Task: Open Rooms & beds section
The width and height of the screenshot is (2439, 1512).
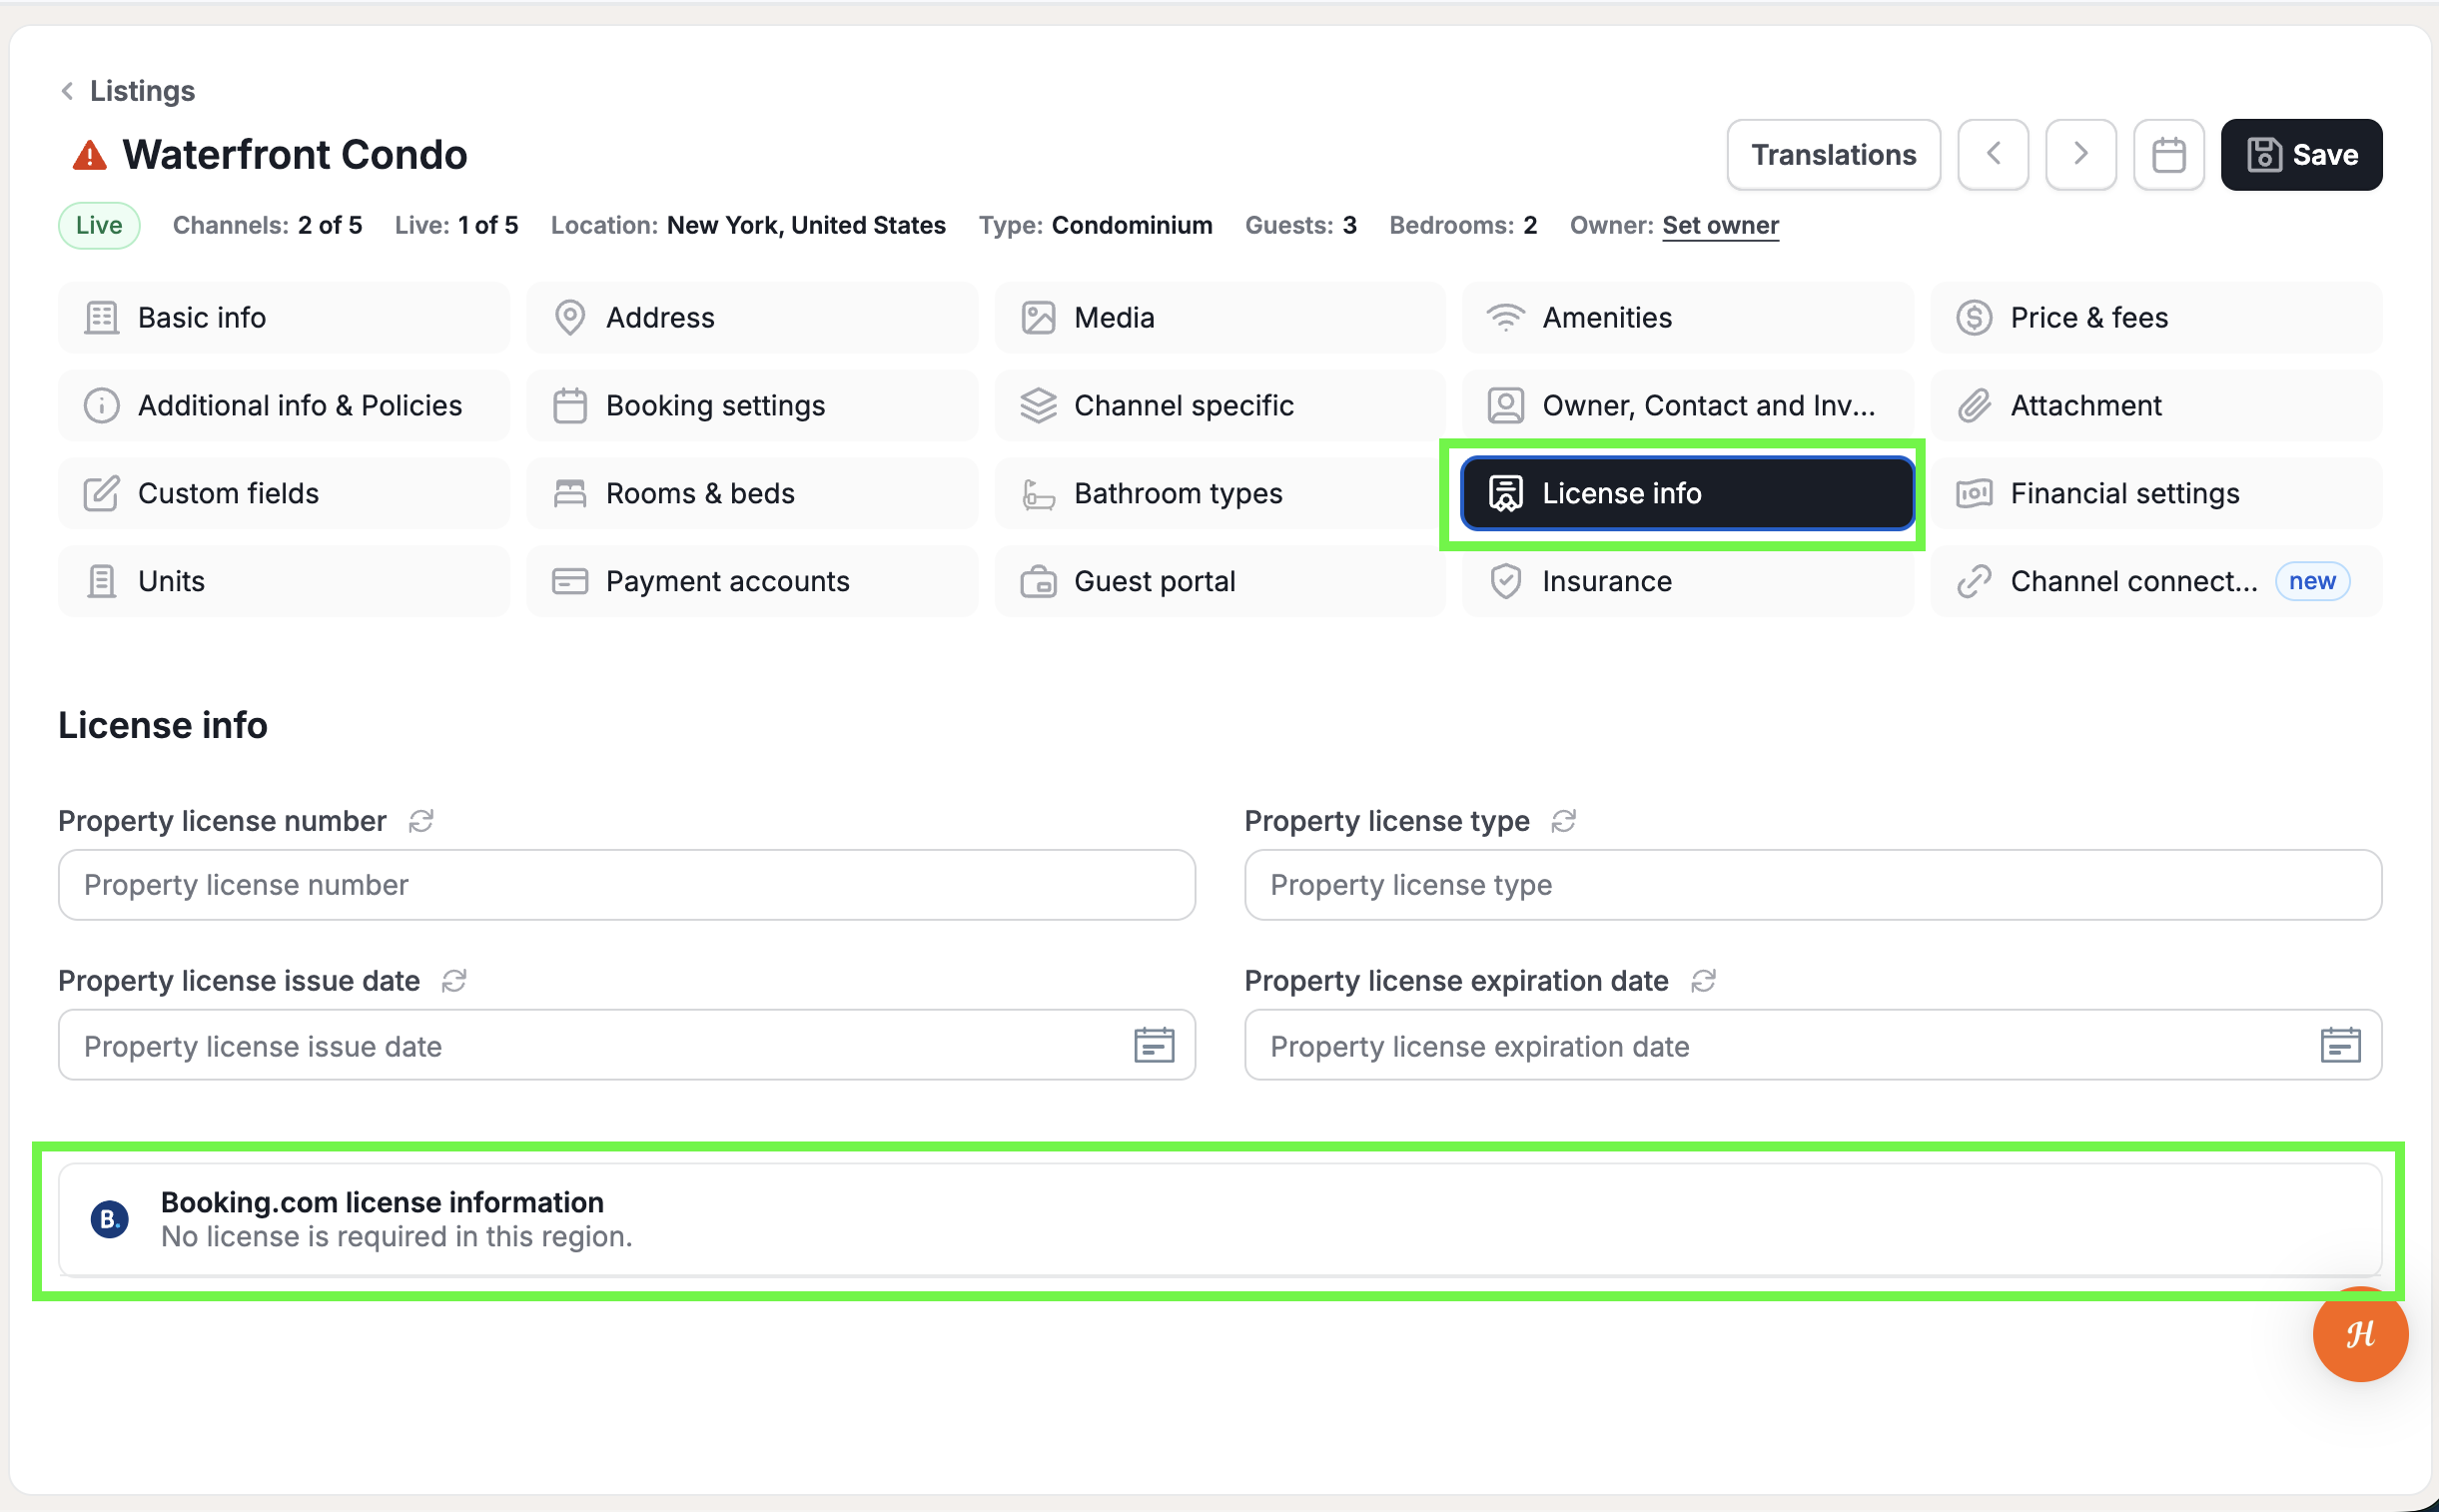Action: click(752, 494)
